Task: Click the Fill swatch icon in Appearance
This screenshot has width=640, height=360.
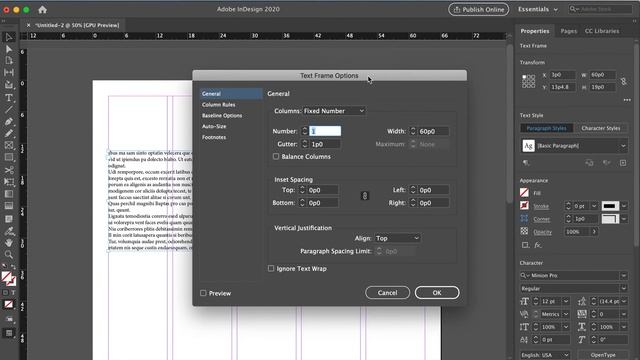Action: point(524,193)
